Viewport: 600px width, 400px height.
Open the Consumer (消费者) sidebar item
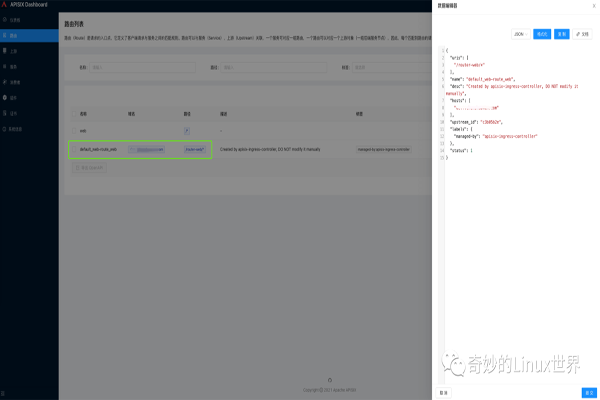pyautogui.click(x=29, y=82)
